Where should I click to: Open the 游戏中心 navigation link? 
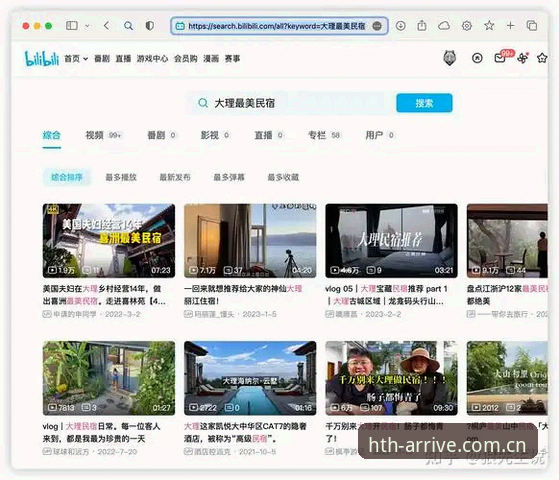(x=152, y=58)
